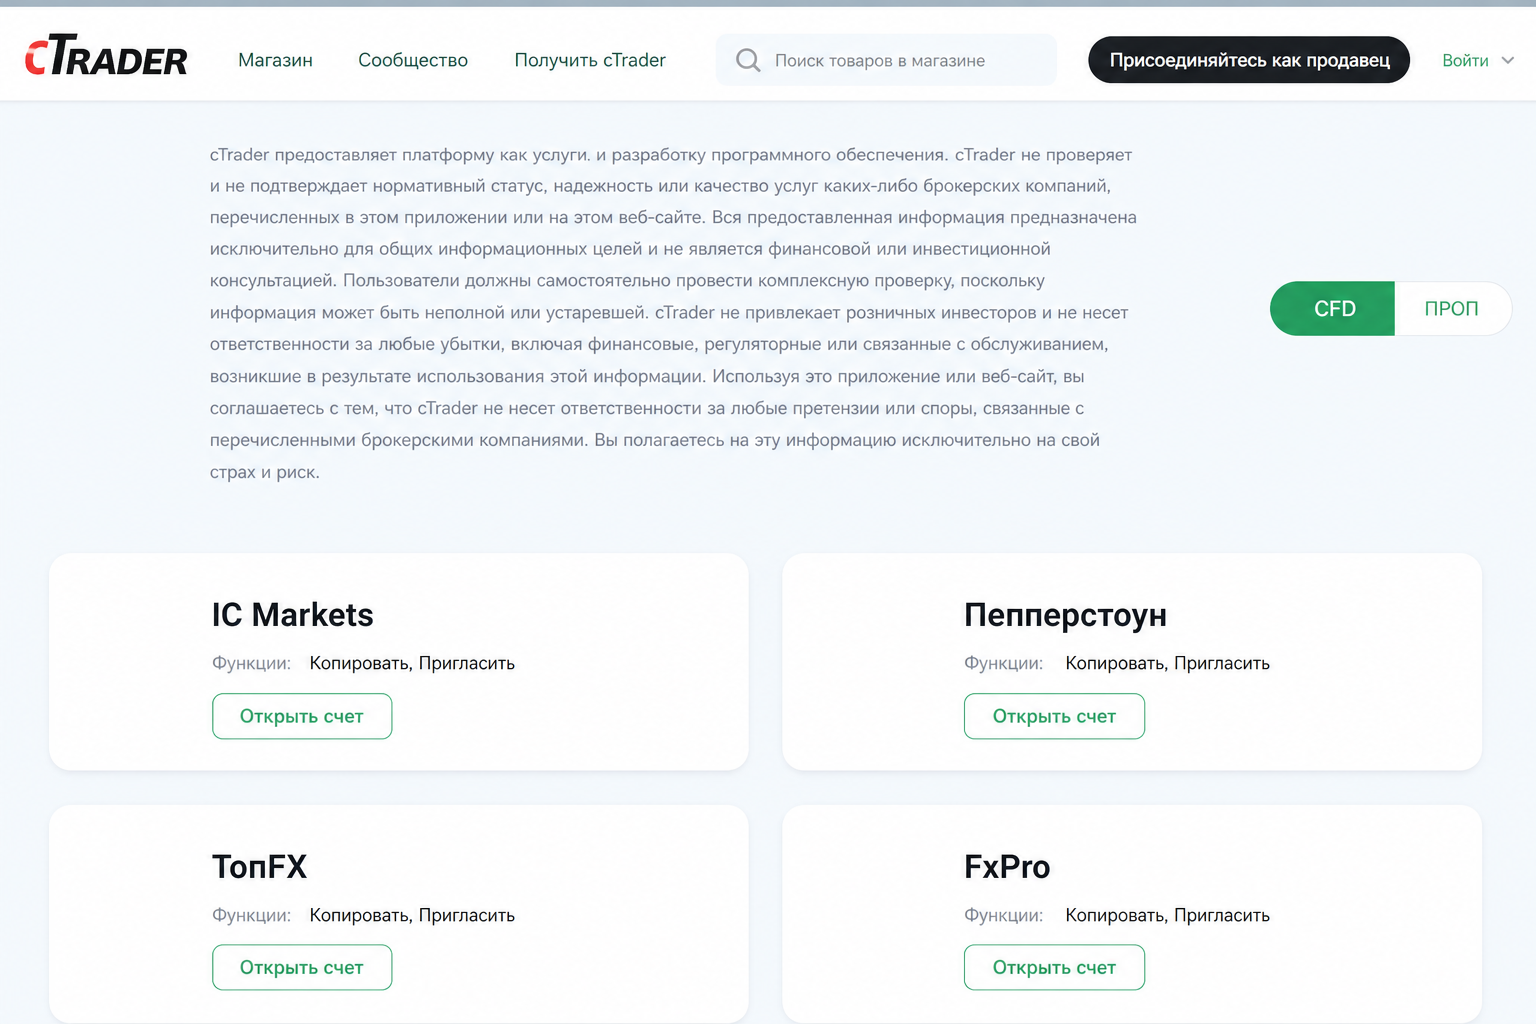Viewport: 1536px width, 1024px height.
Task: Click the Войти login link
Action: 1465,60
